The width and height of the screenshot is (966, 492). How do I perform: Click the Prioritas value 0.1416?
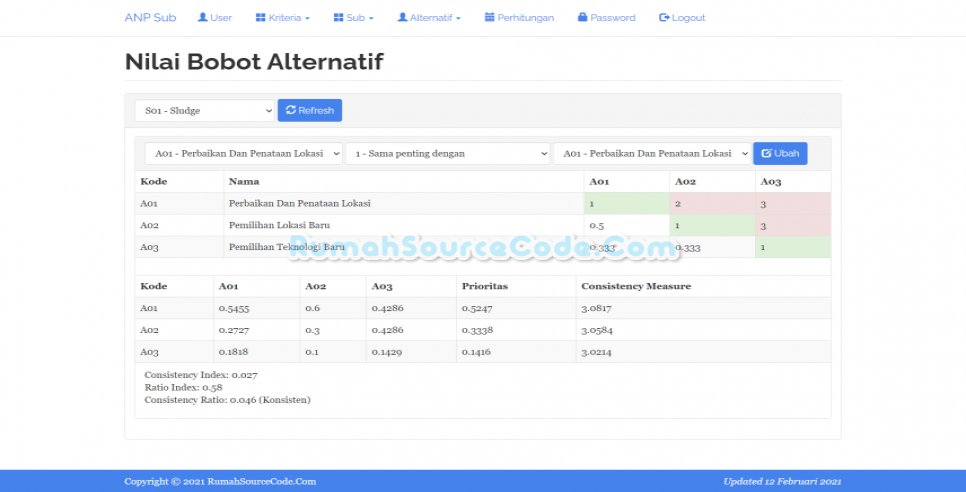[516, 352]
